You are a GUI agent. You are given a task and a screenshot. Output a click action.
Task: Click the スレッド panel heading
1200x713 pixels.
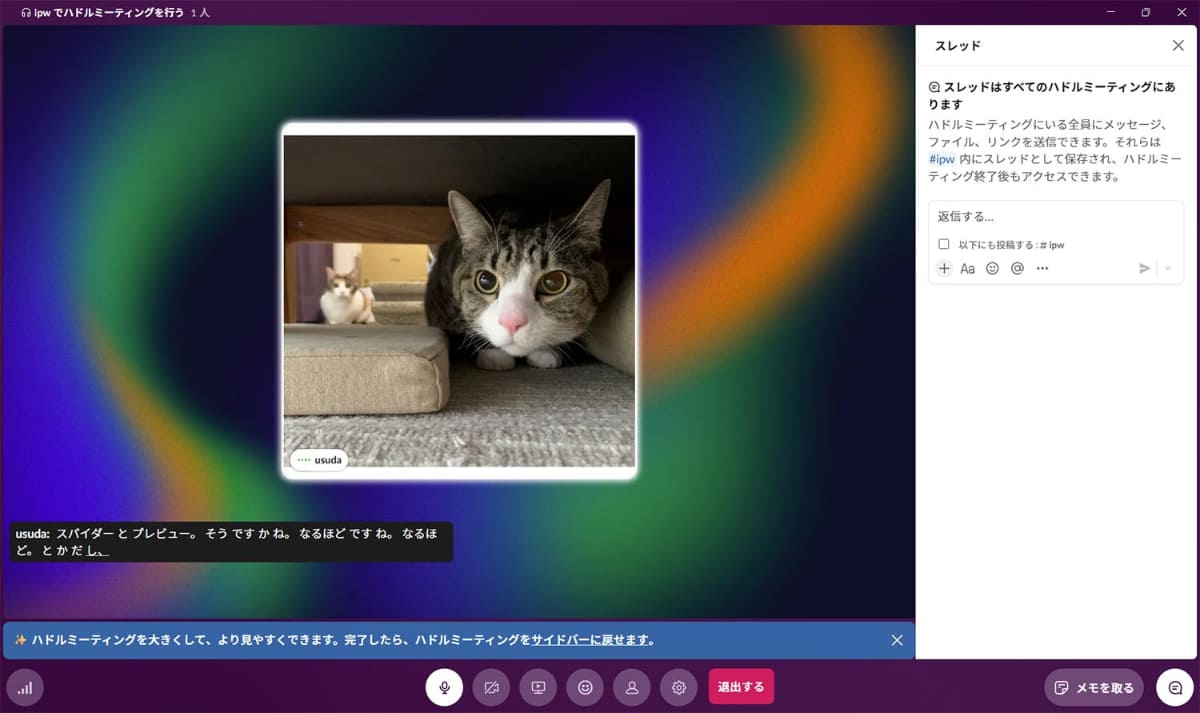coord(957,46)
